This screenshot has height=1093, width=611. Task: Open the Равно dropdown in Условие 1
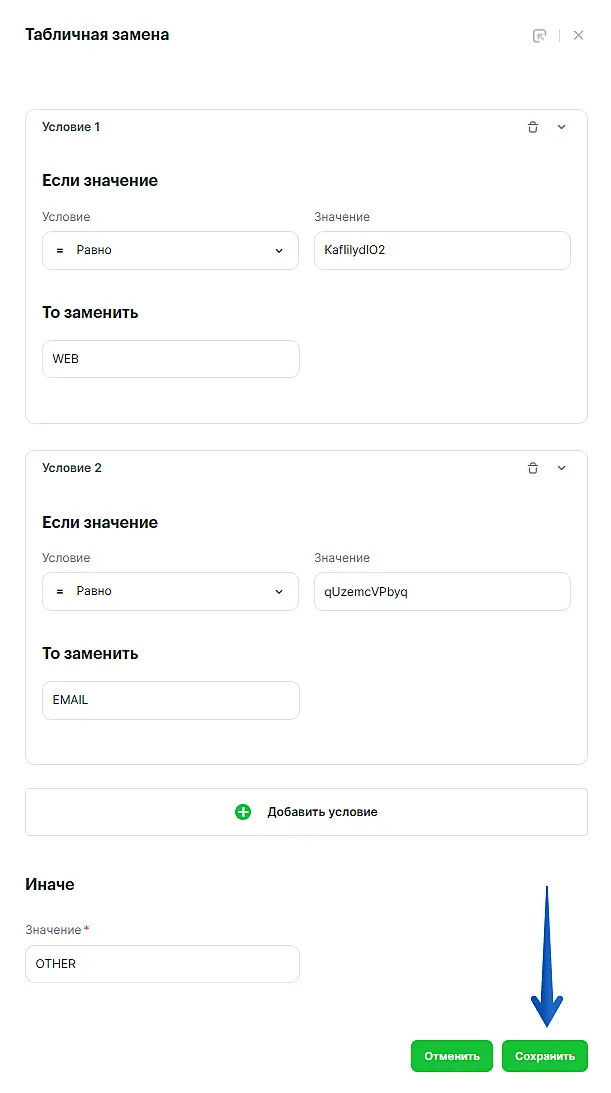[170, 250]
